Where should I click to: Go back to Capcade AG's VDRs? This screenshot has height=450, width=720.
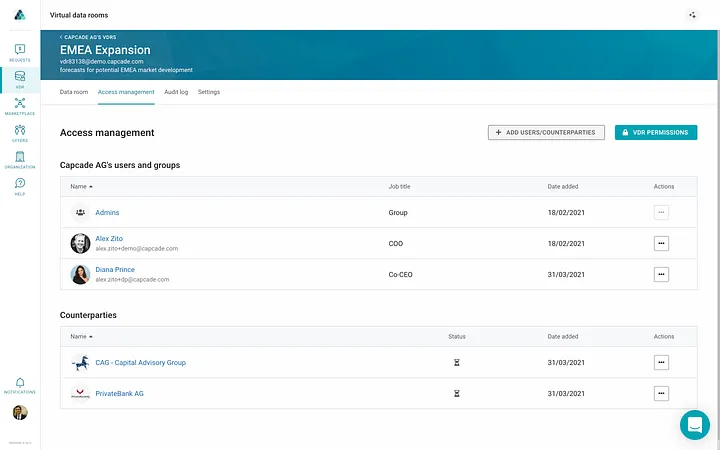(88, 37)
